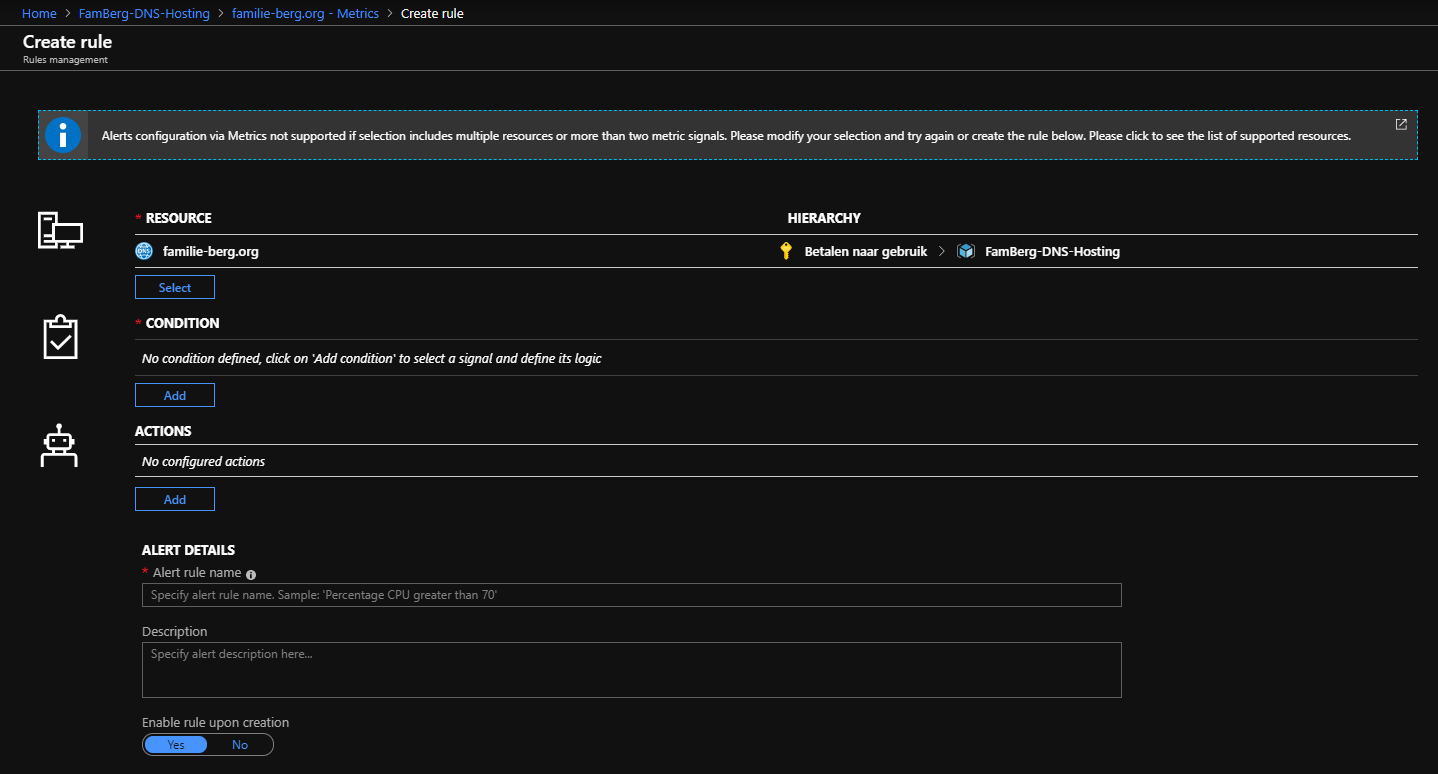This screenshot has width=1438, height=774.
Task: Click the actions robot icon
Action: tap(59, 446)
